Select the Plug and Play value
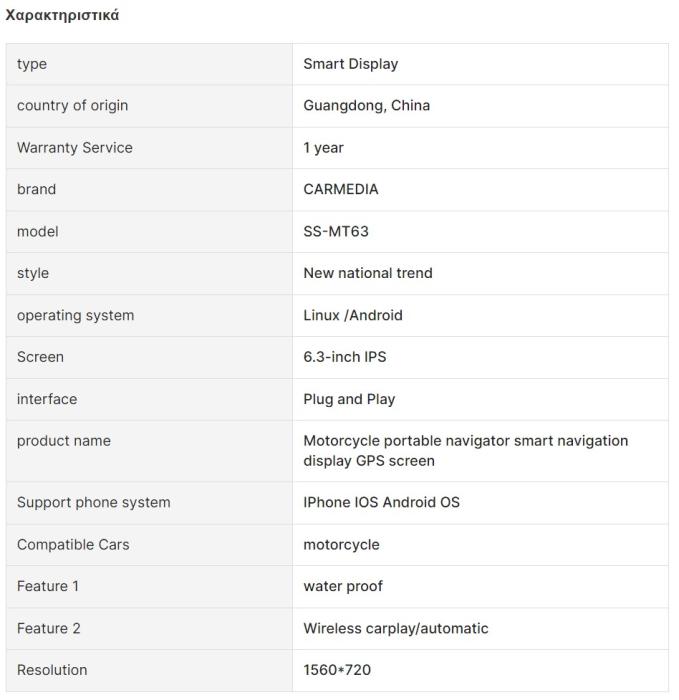This screenshot has height=700, width=679. coord(349,400)
